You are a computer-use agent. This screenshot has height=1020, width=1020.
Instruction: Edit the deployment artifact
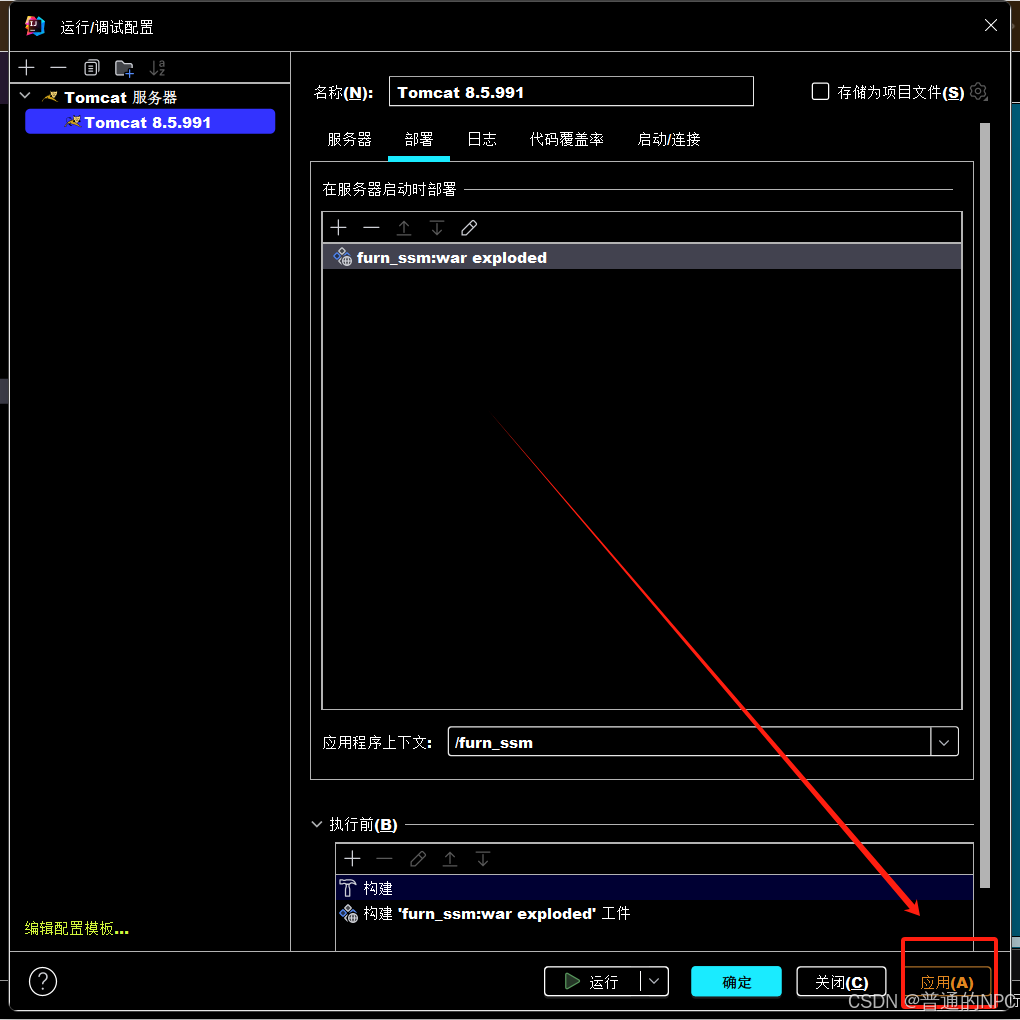[x=469, y=228]
